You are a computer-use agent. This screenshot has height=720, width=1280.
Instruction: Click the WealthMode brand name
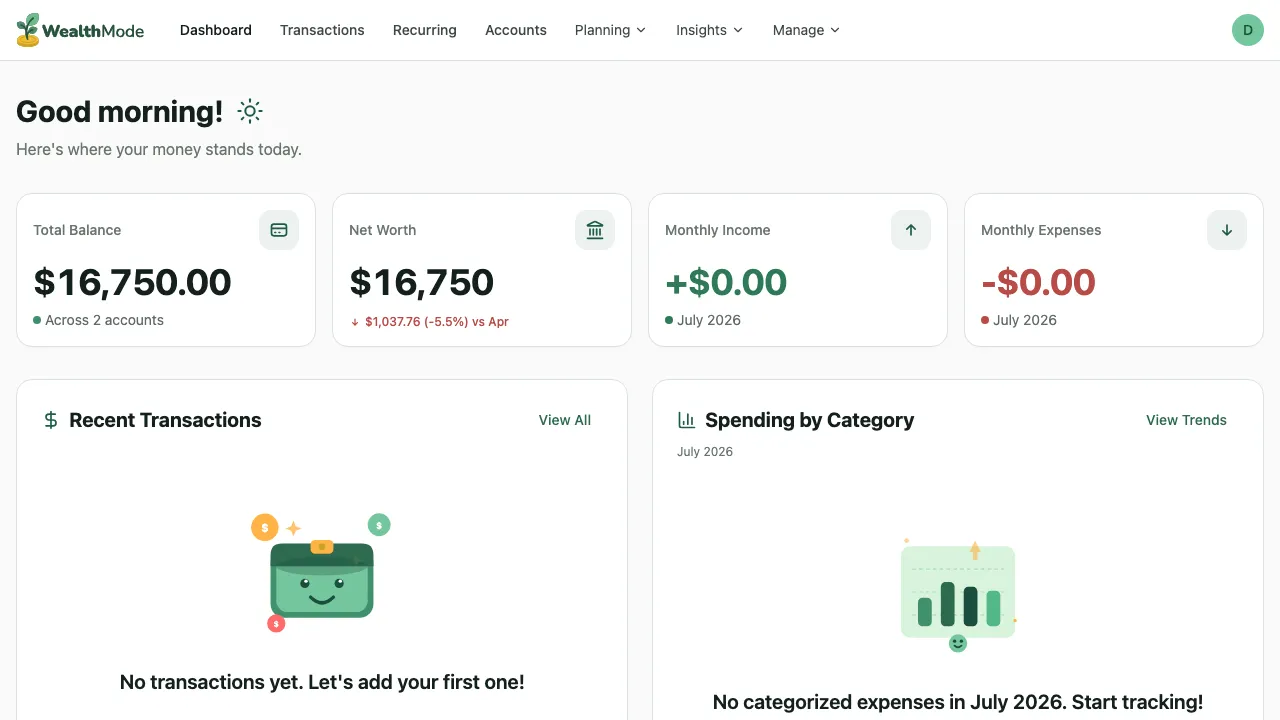click(x=93, y=31)
